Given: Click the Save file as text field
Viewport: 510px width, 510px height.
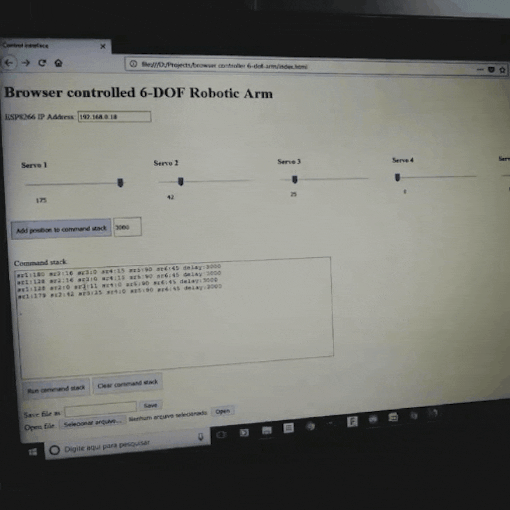Looking at the screenshot, I should click(x=101, y=409).
